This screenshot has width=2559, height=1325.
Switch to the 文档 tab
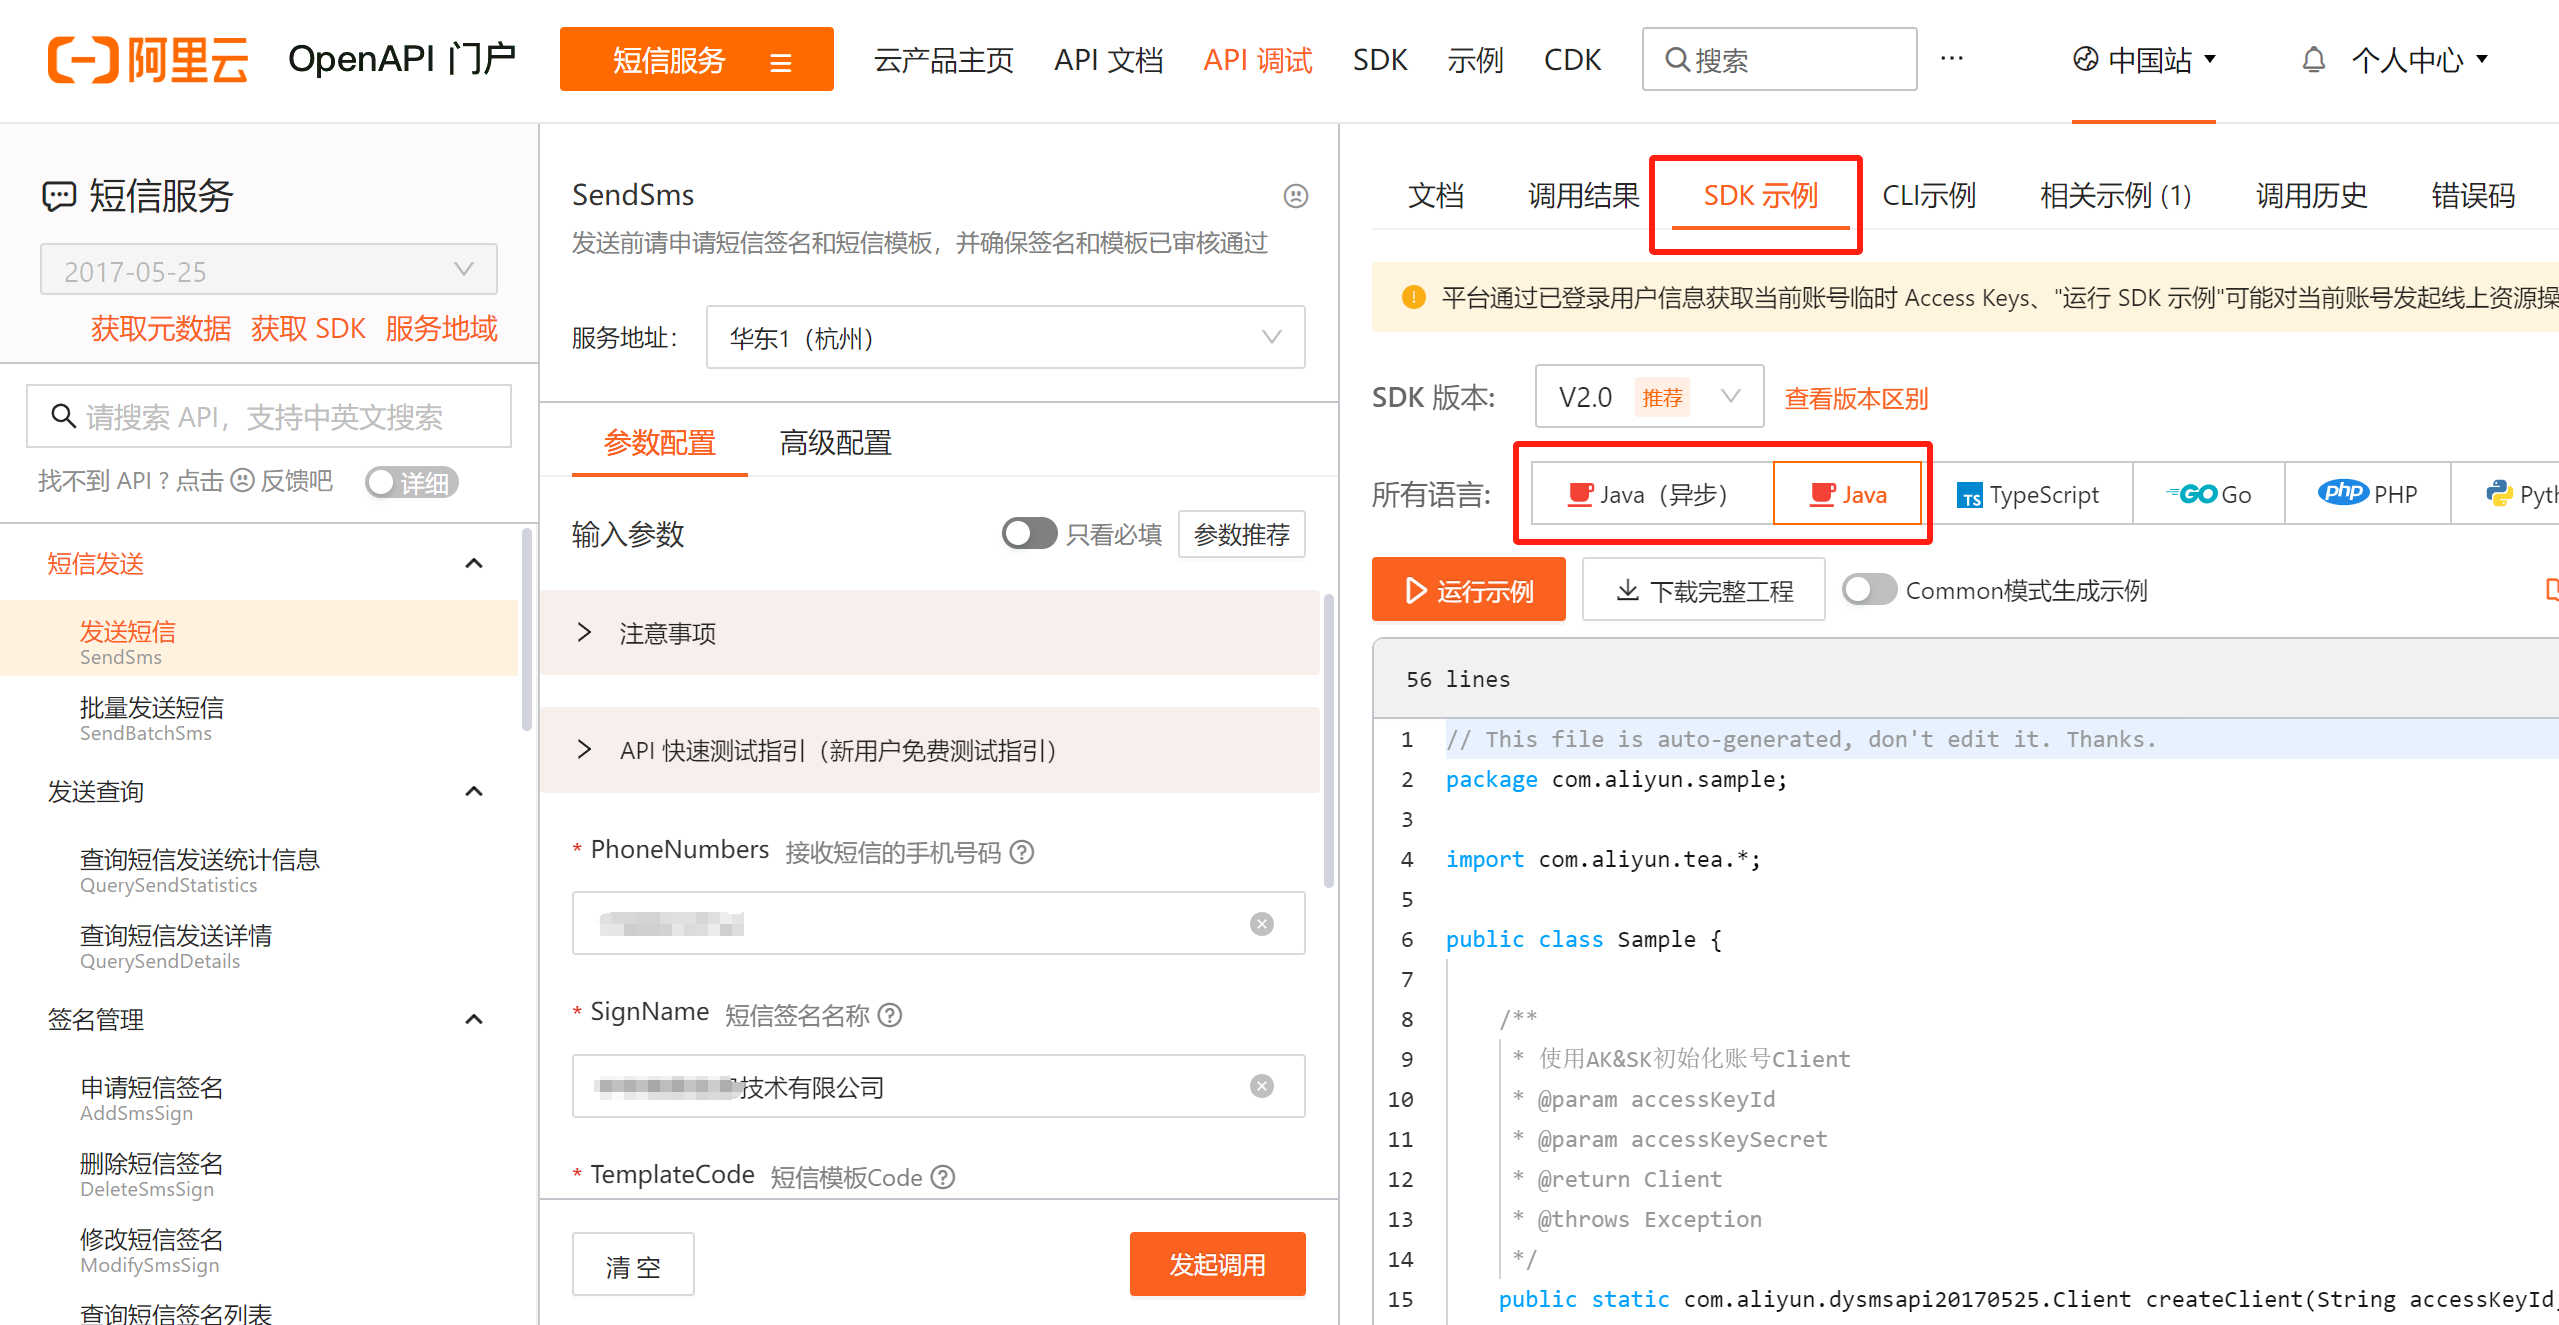coord(1436,195)
